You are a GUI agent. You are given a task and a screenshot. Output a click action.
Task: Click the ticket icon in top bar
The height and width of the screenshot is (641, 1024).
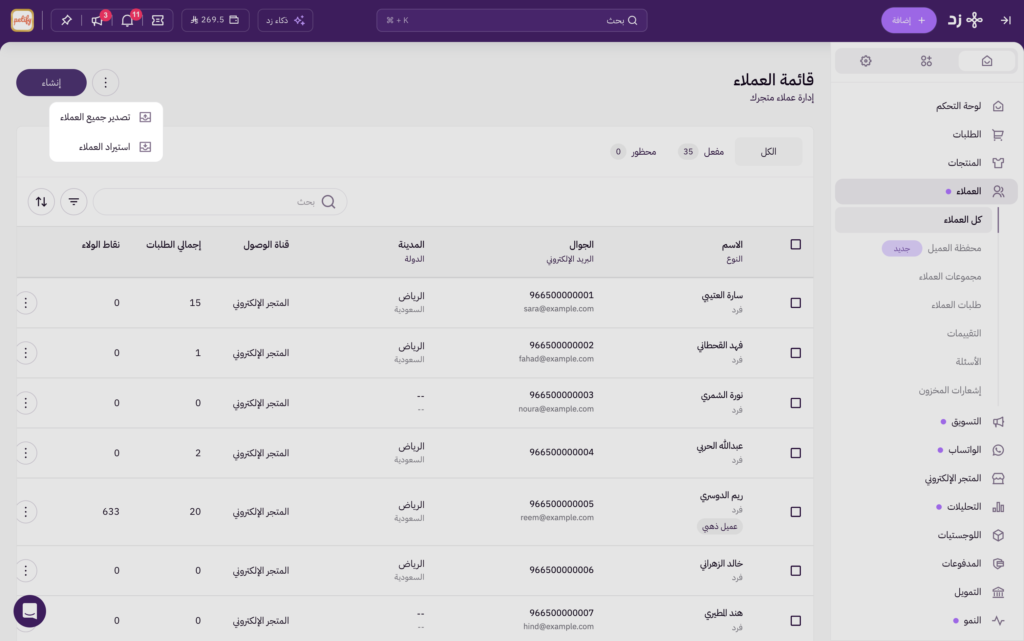coord(158,20)
